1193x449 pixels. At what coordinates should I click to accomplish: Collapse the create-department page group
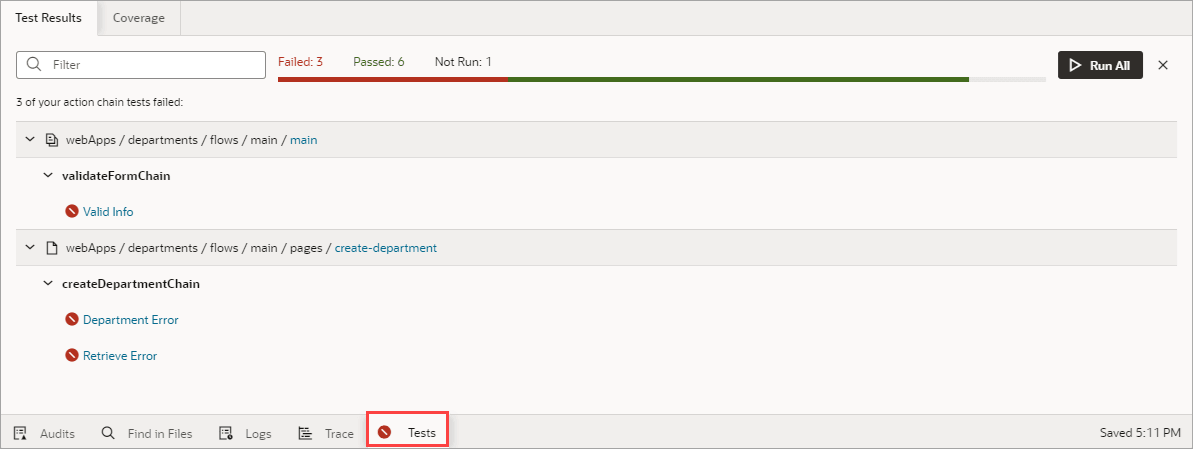pos(30,248)
